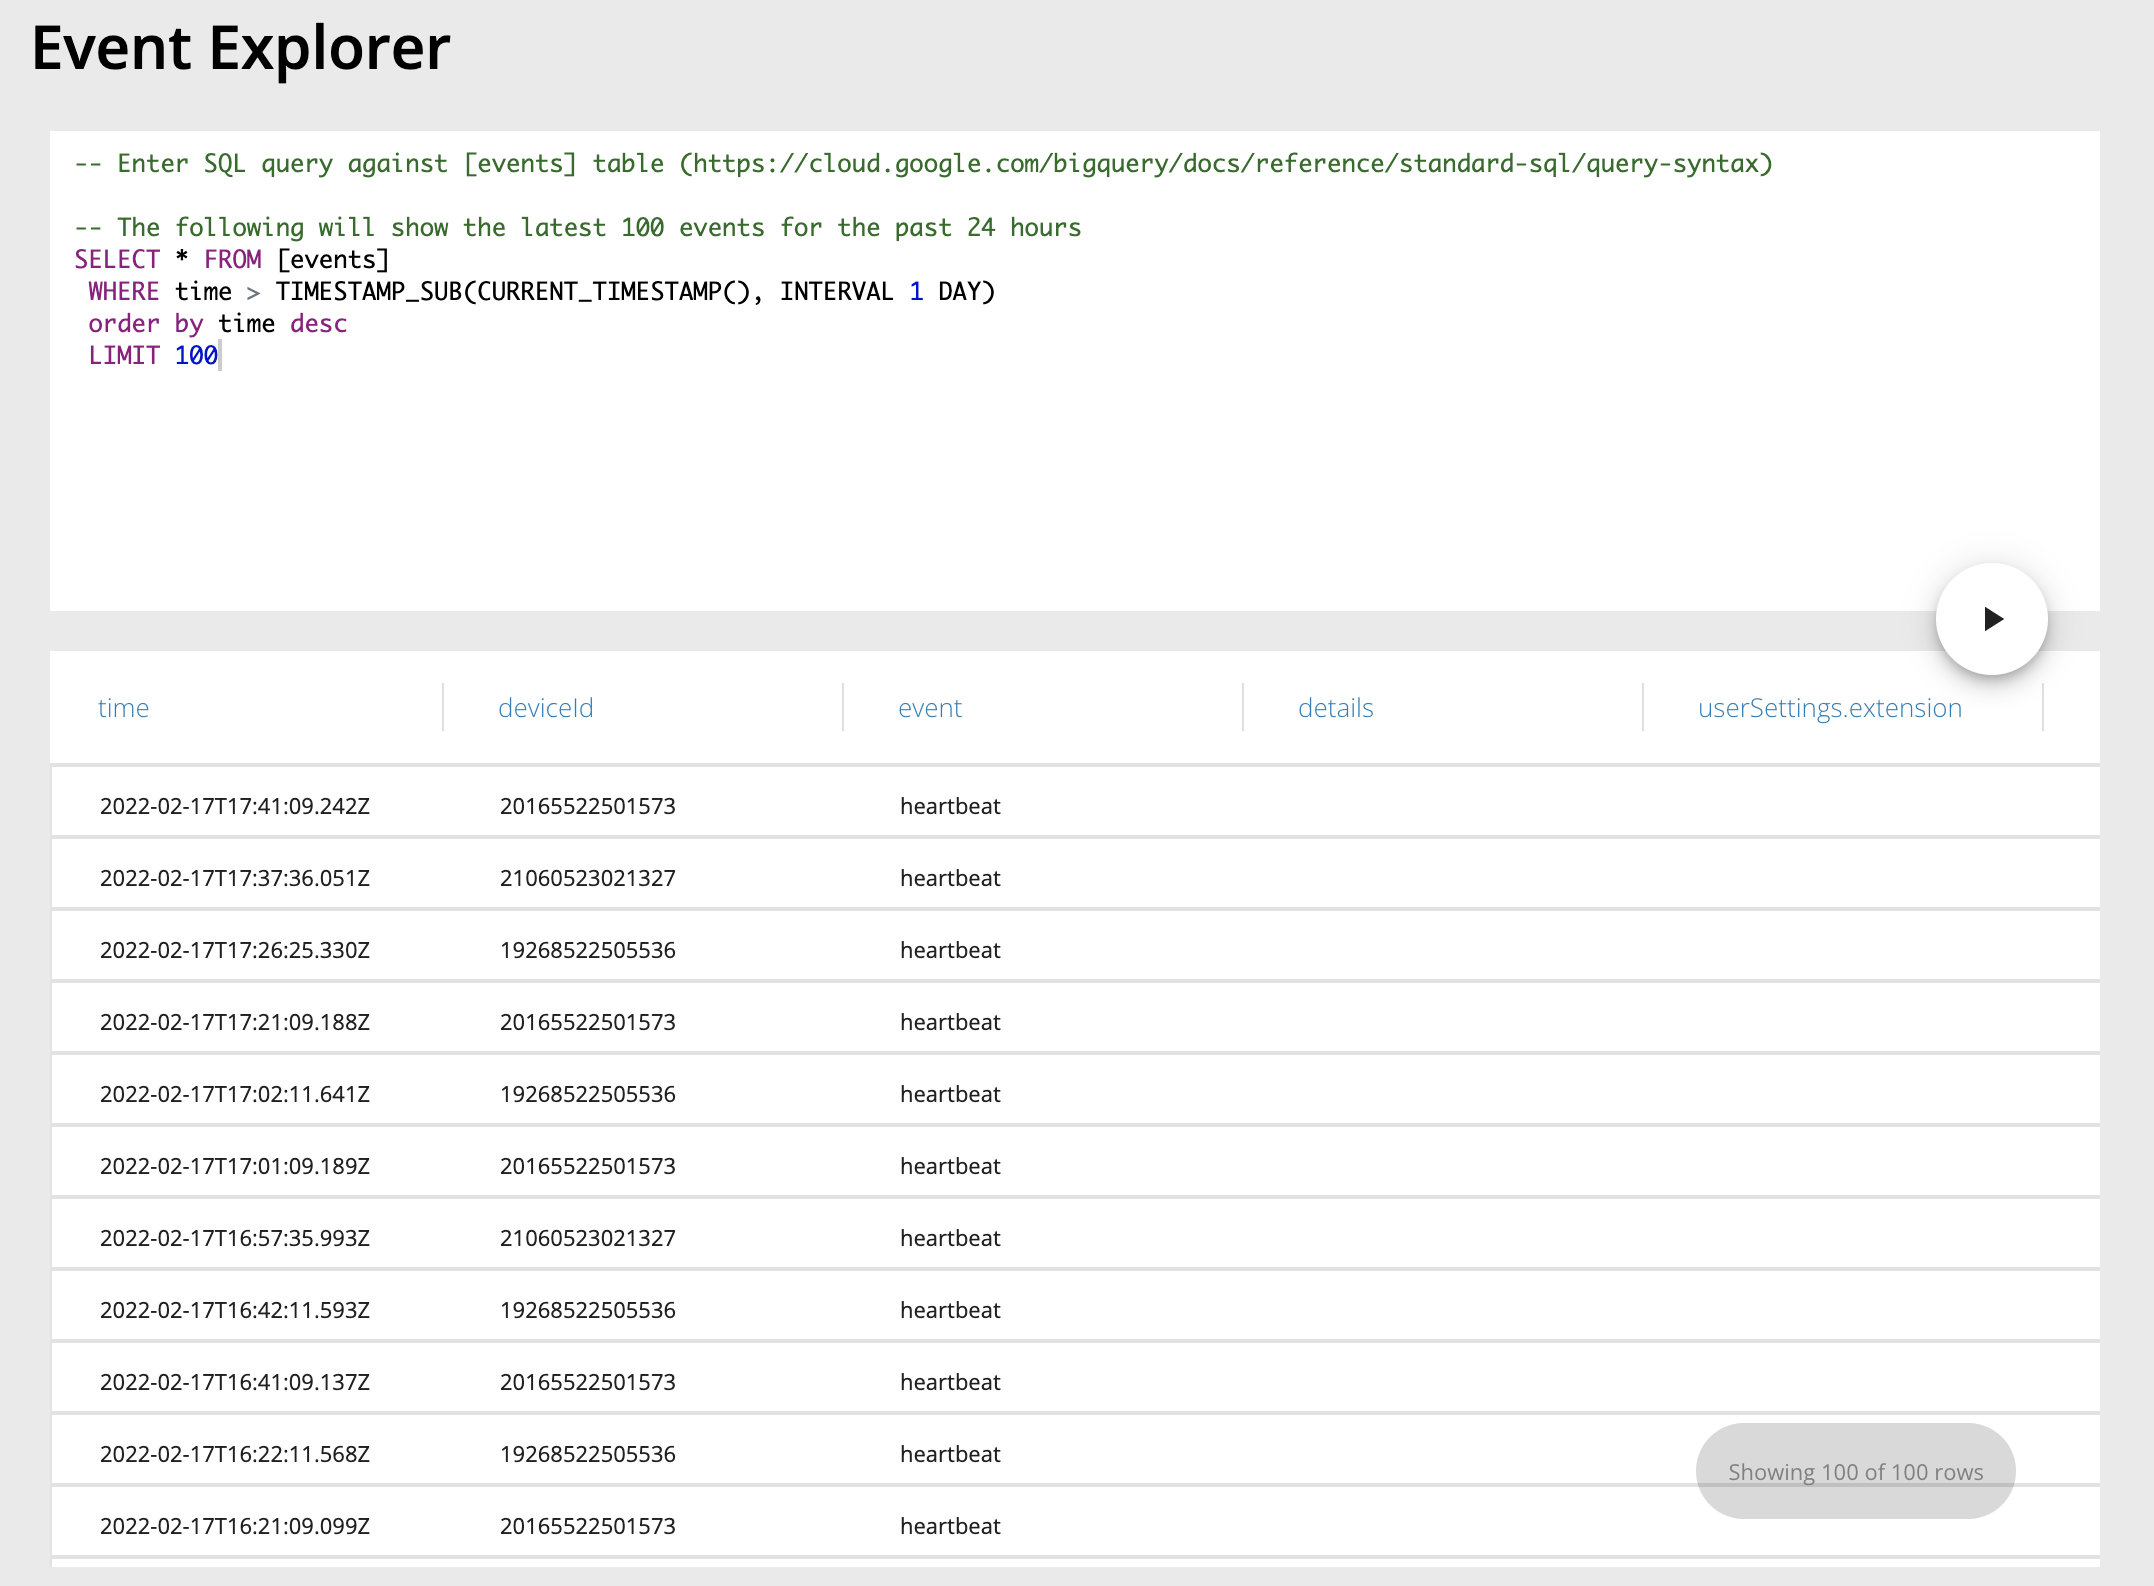Click deviceId in the 17:21:09.188Z row

[588, 1022]
